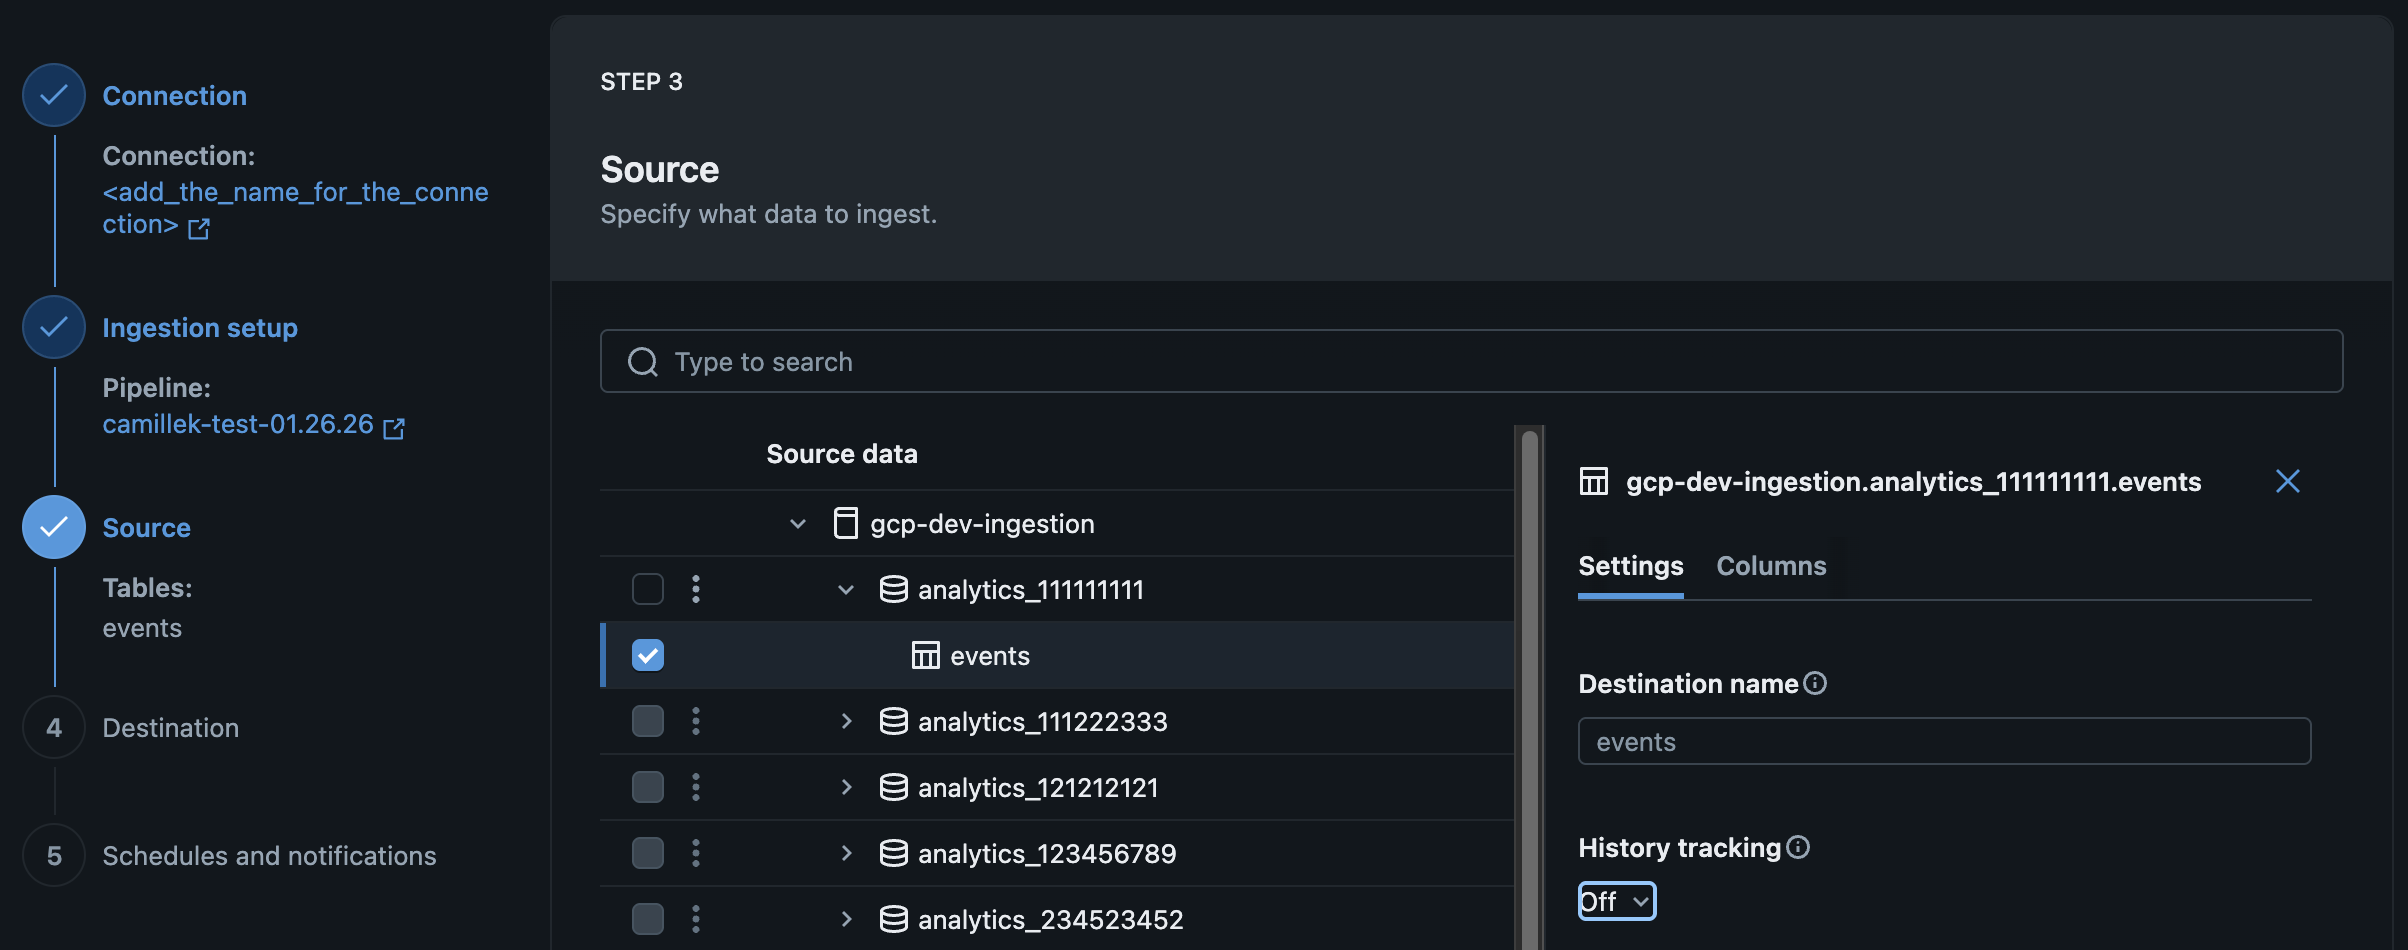Expand the analytics_234523452 dataset
The image size is (2408, 950).
[x=846, y=918]
